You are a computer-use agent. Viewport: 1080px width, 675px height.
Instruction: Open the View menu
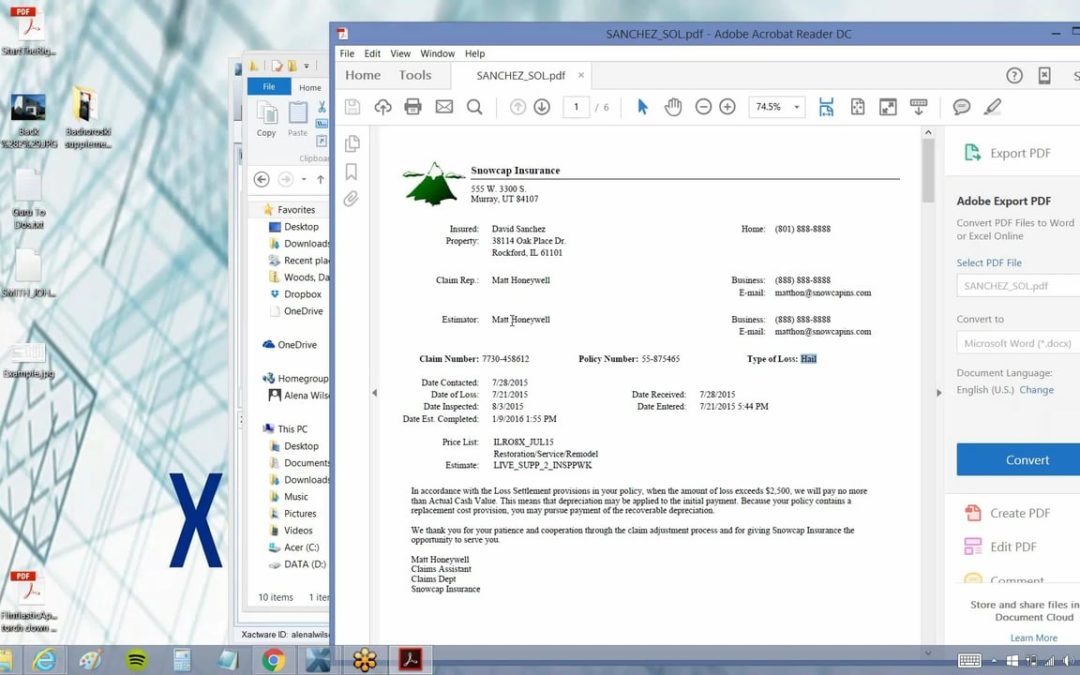(x=400, y=54)
